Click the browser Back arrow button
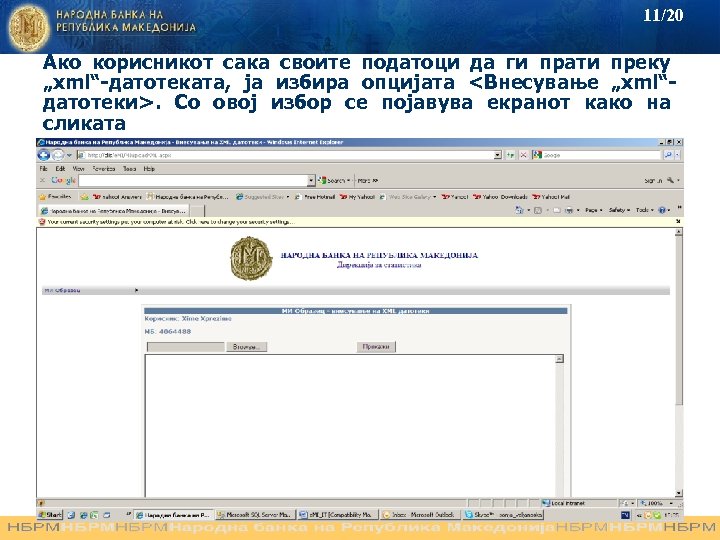This screenshot has width=720, height=540. [x=44, y=155]
